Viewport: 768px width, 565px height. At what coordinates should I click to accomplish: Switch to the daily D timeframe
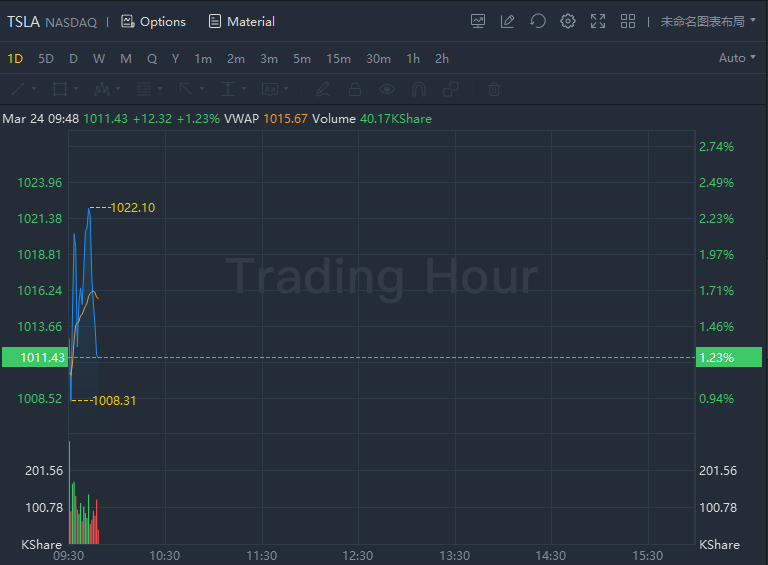click(x=73, y=59)
